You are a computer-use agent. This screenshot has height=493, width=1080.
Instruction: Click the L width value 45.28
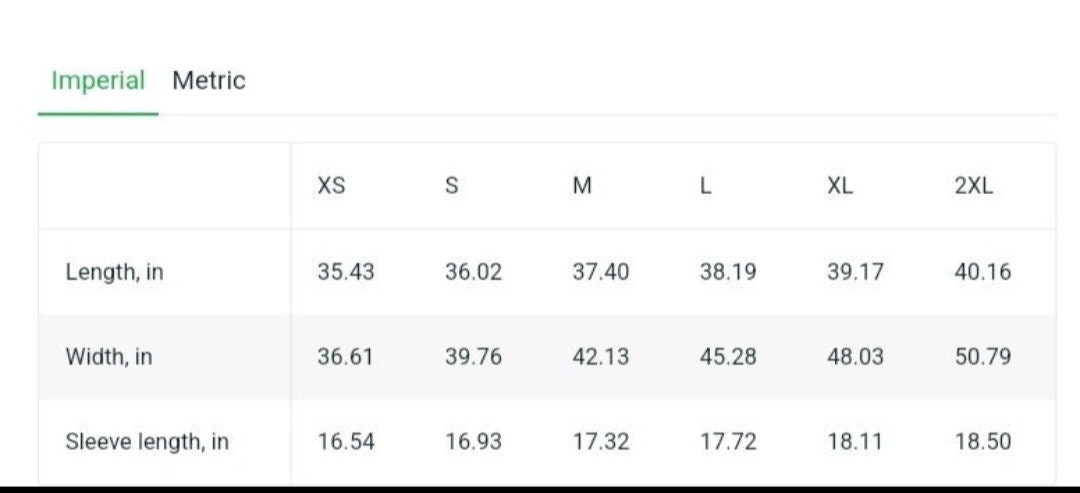[728, 357]
